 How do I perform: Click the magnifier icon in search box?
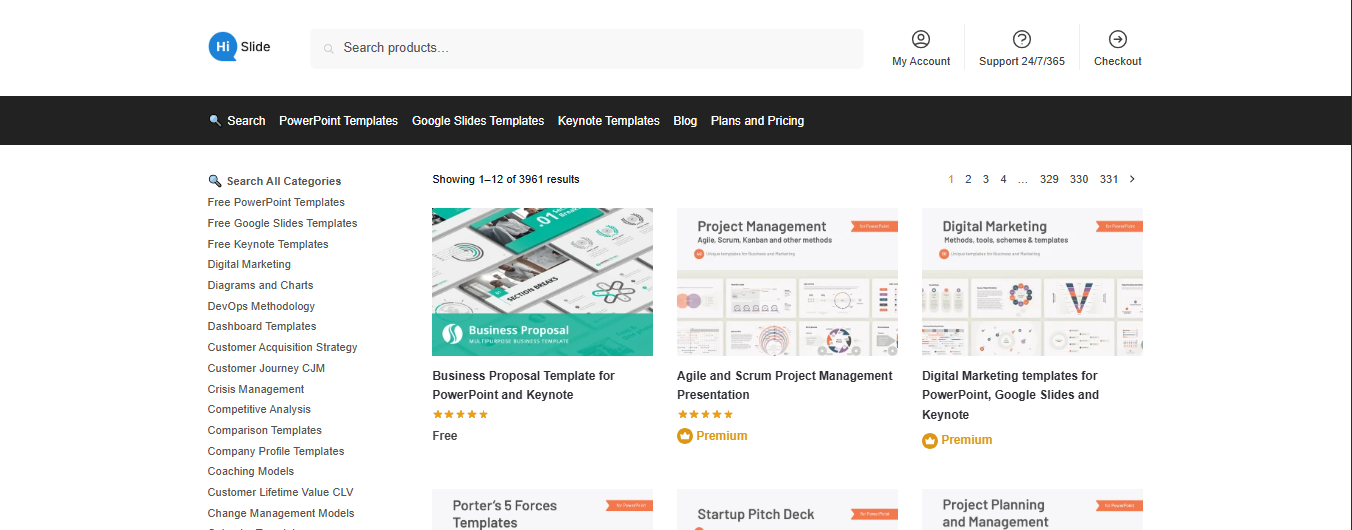click(x=329, y=48)
